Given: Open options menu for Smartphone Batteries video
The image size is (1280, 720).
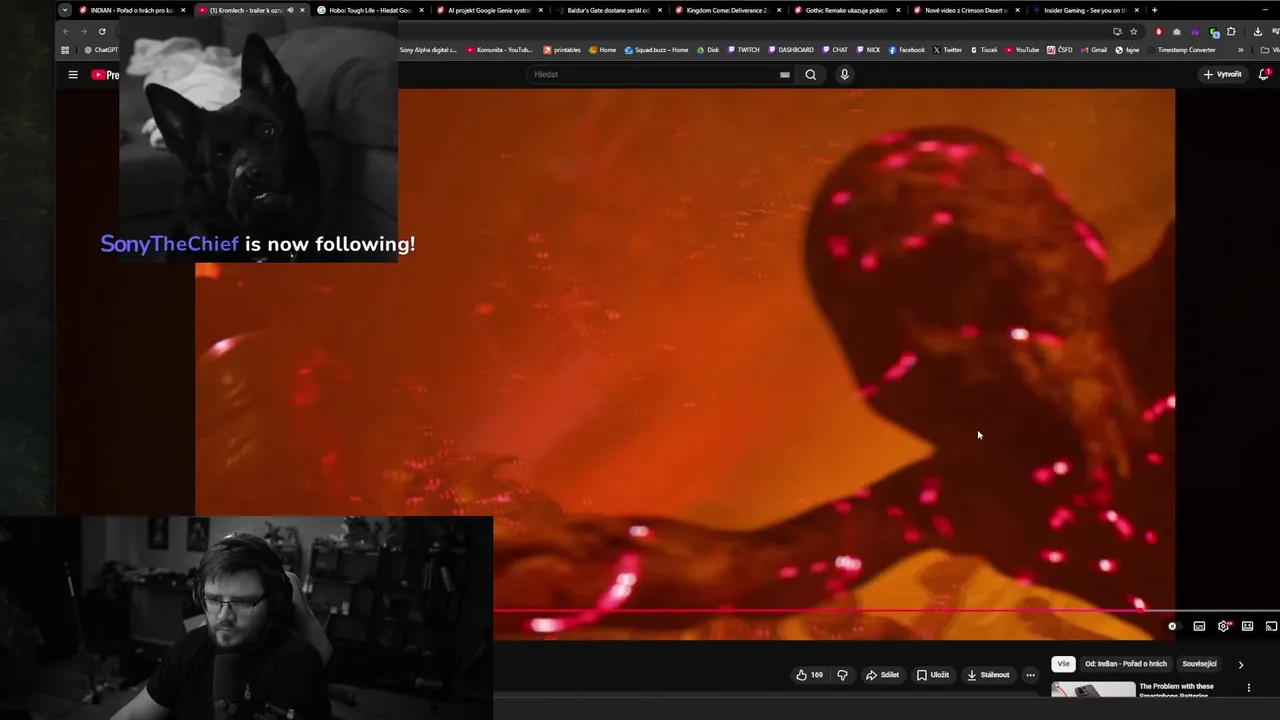Looking at the screenshot, I should click(x=1248, y=688).
